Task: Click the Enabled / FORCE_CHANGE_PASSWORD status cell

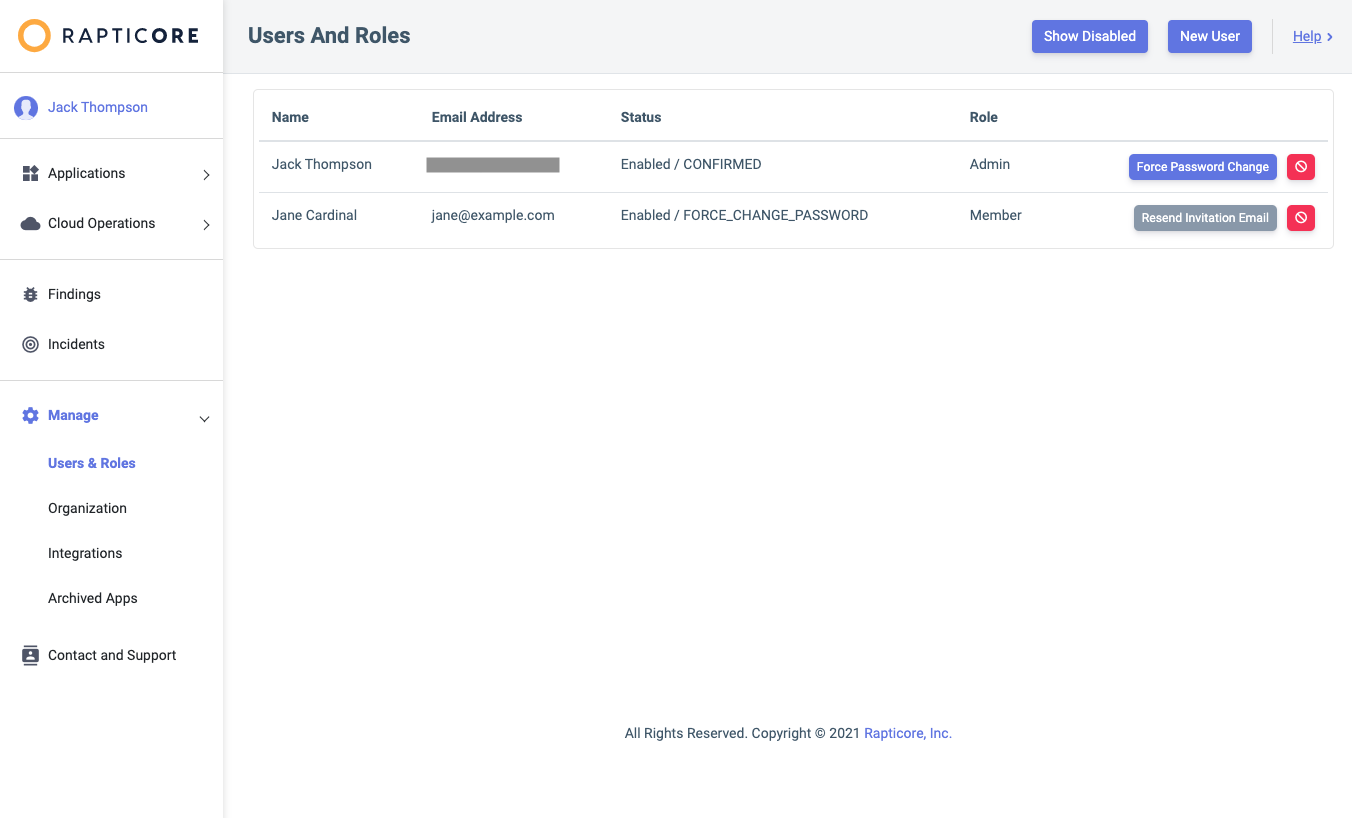Action: pos(744,215)
